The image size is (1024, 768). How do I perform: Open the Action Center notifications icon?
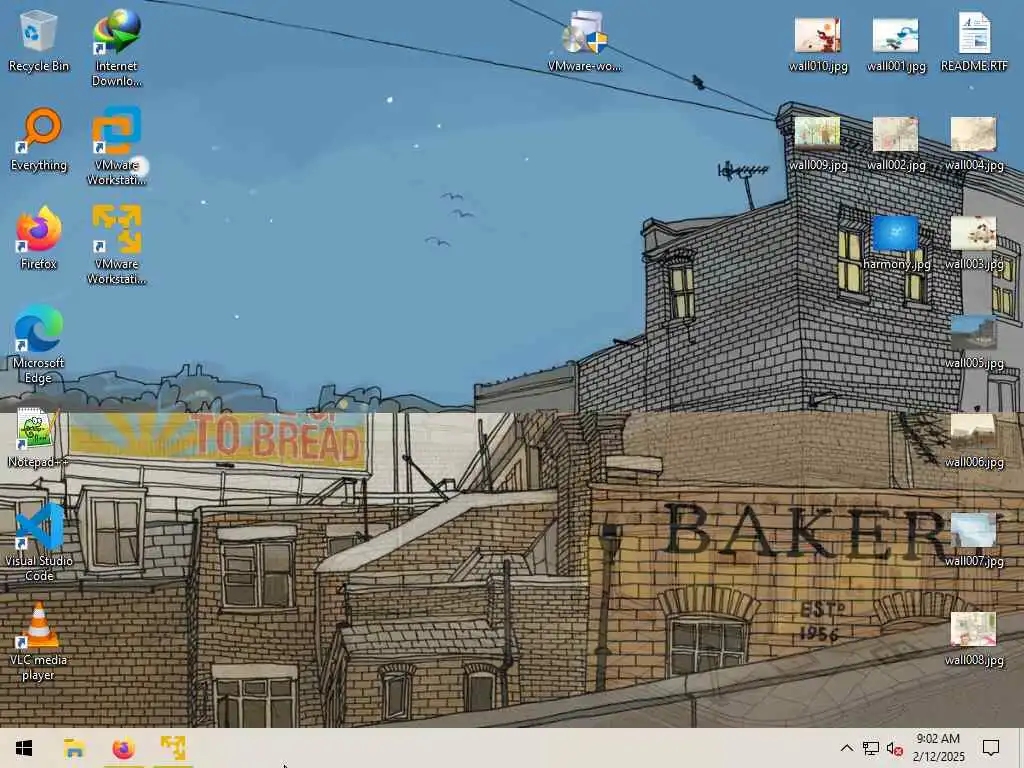point(991,748)
